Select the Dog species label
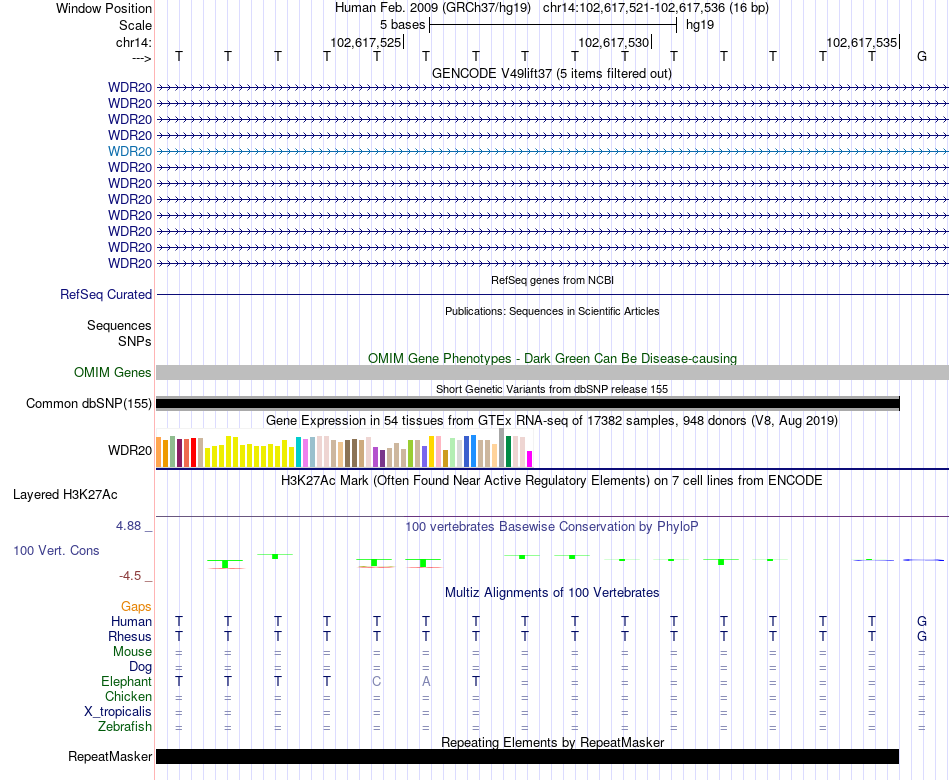 pos(140,667)
